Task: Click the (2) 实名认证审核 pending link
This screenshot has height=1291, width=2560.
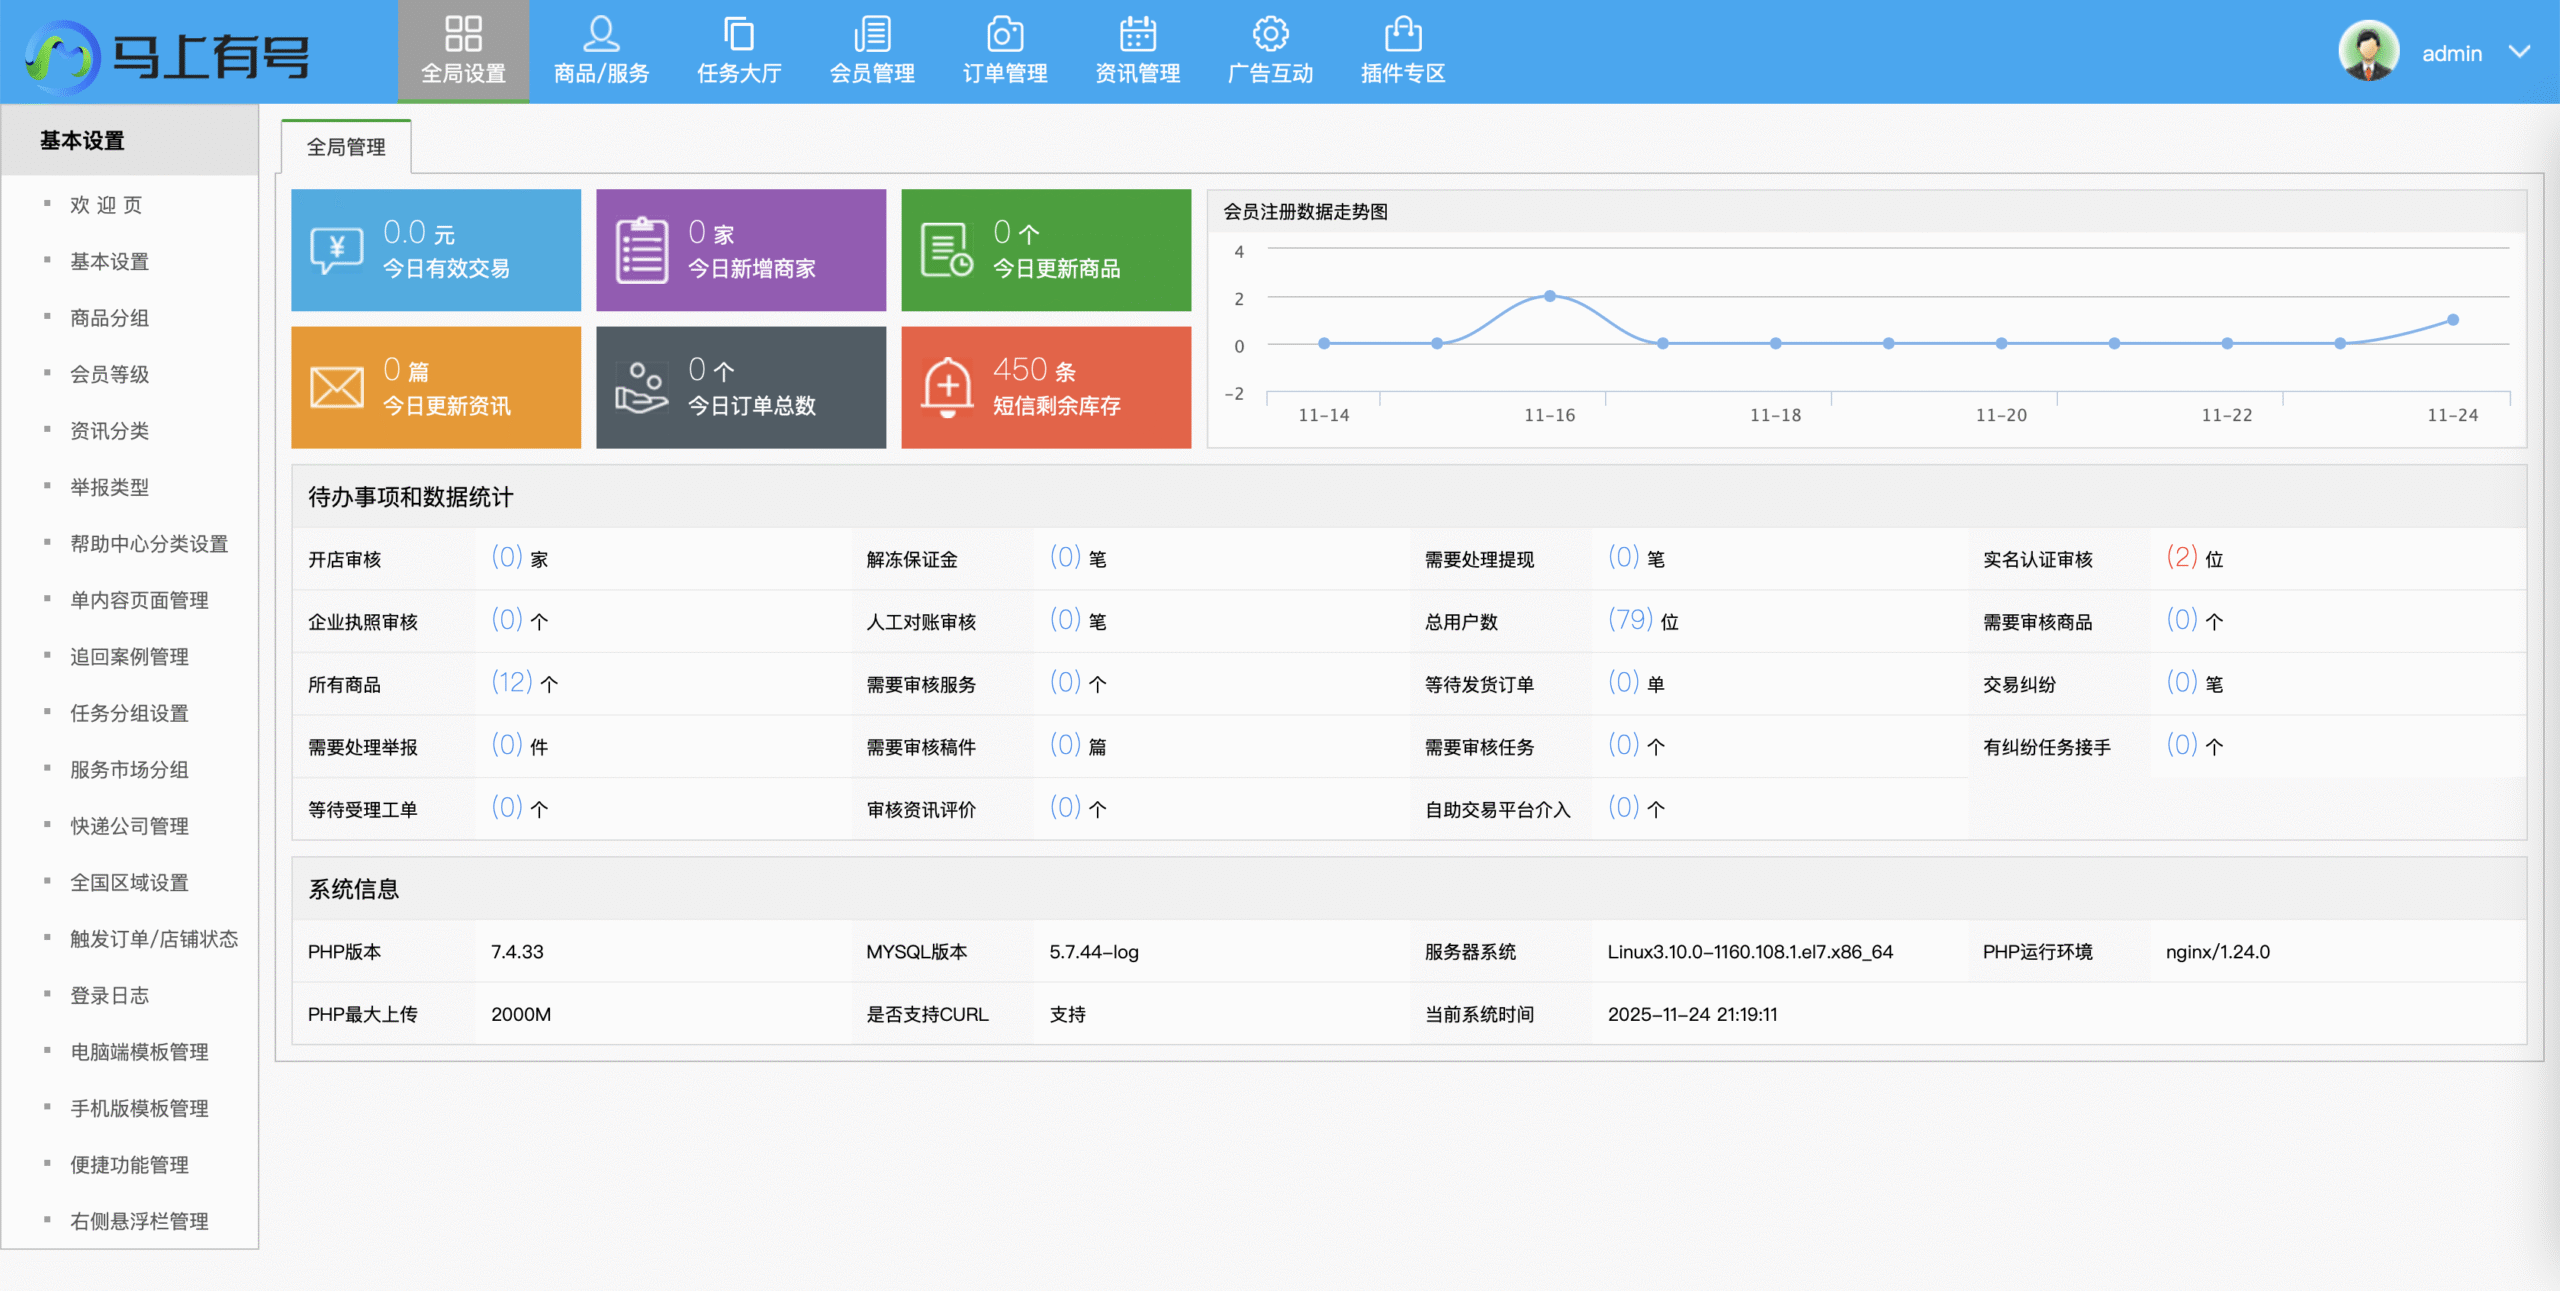Action: 2179,558
